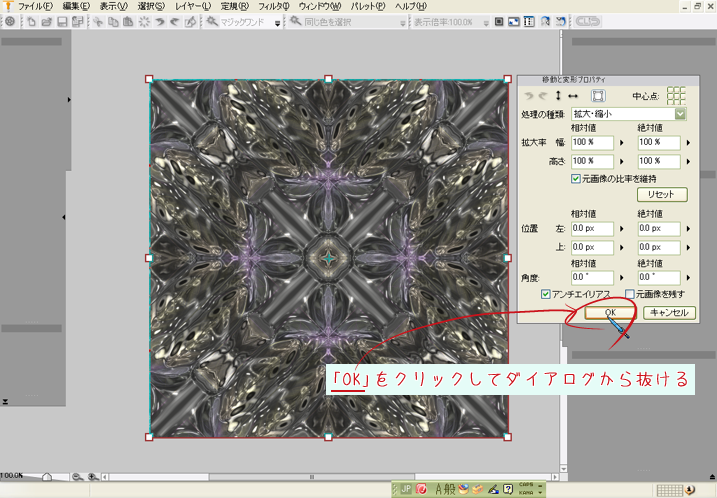Select the center point grid icon
The width and height of the screenshot is (717, 498).
coord(676,96)
